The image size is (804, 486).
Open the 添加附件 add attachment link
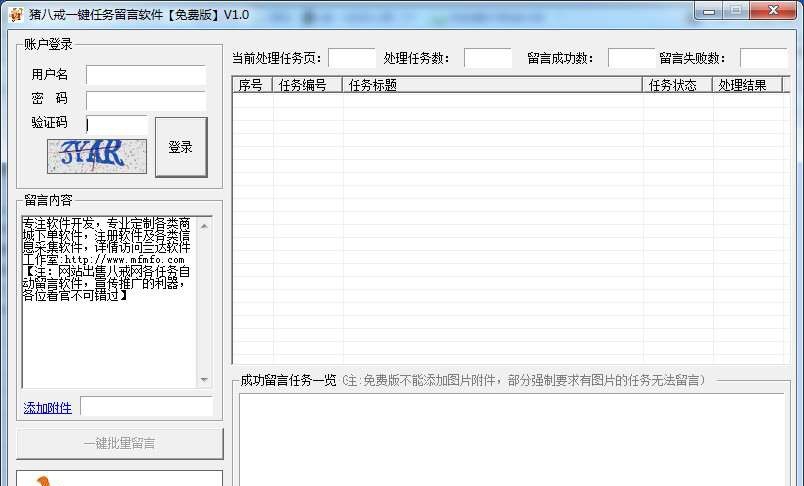tap(47, 408)
